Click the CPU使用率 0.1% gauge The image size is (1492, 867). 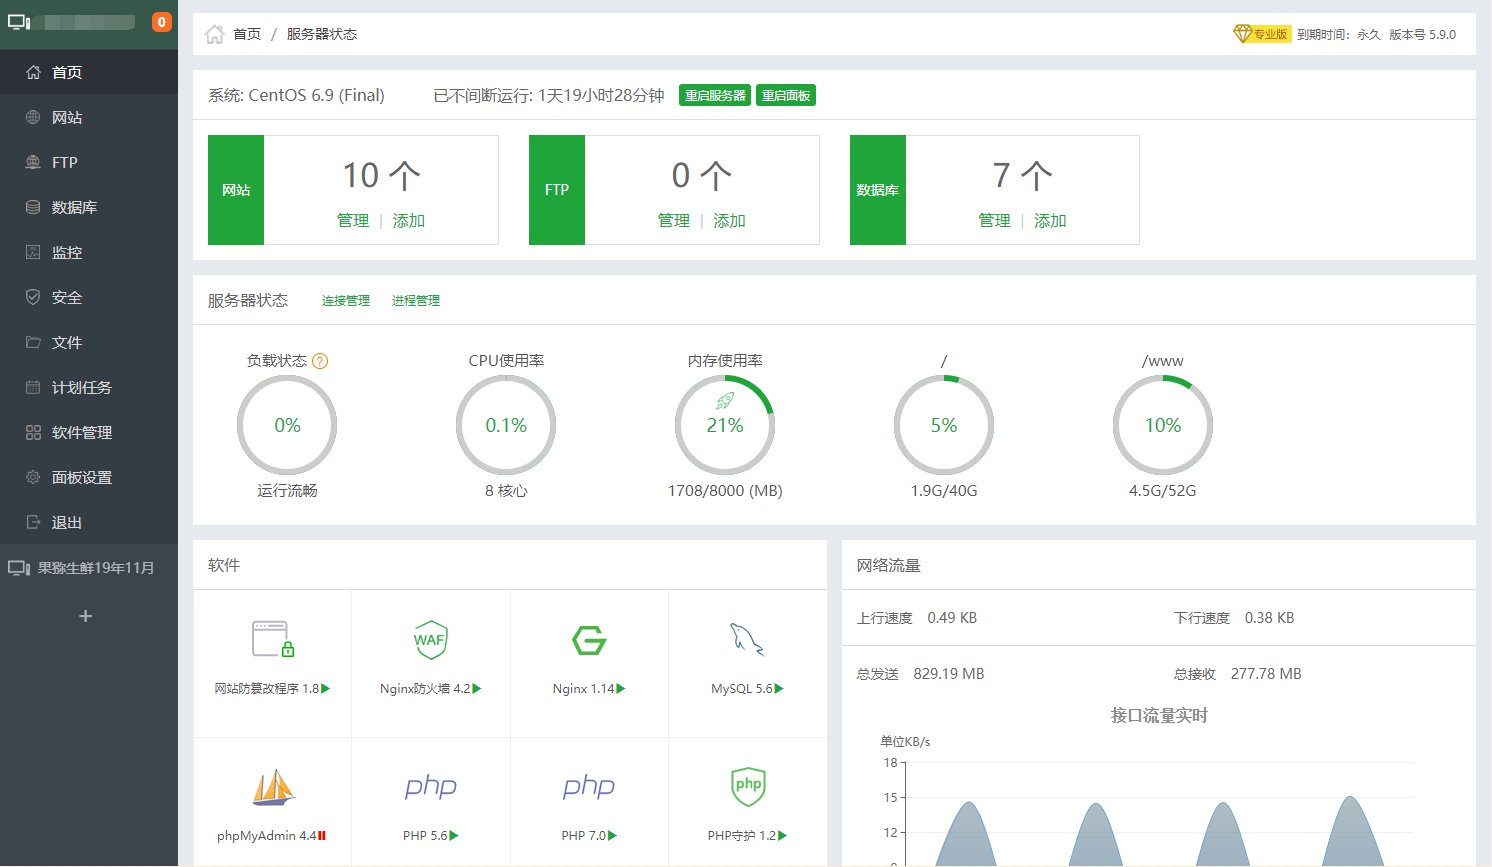click(x=506, y=425)
